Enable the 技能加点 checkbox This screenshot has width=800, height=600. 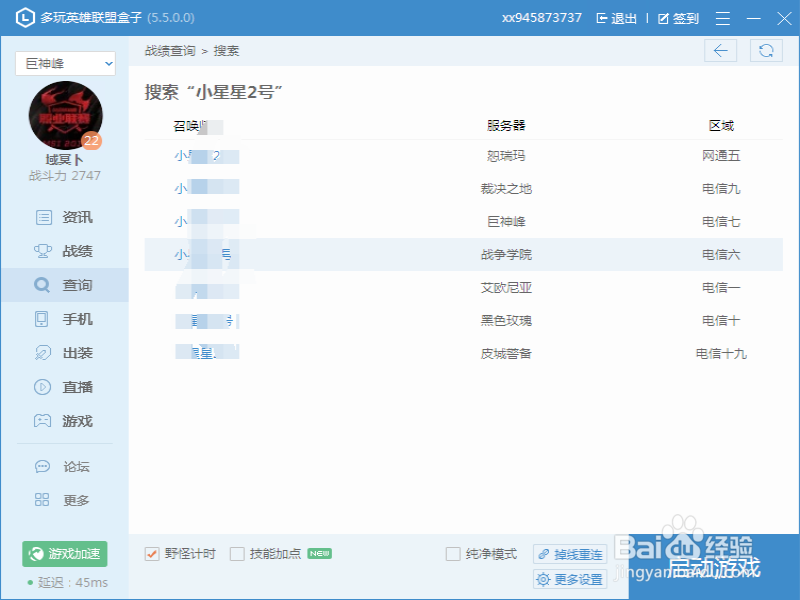pos(237,554)
